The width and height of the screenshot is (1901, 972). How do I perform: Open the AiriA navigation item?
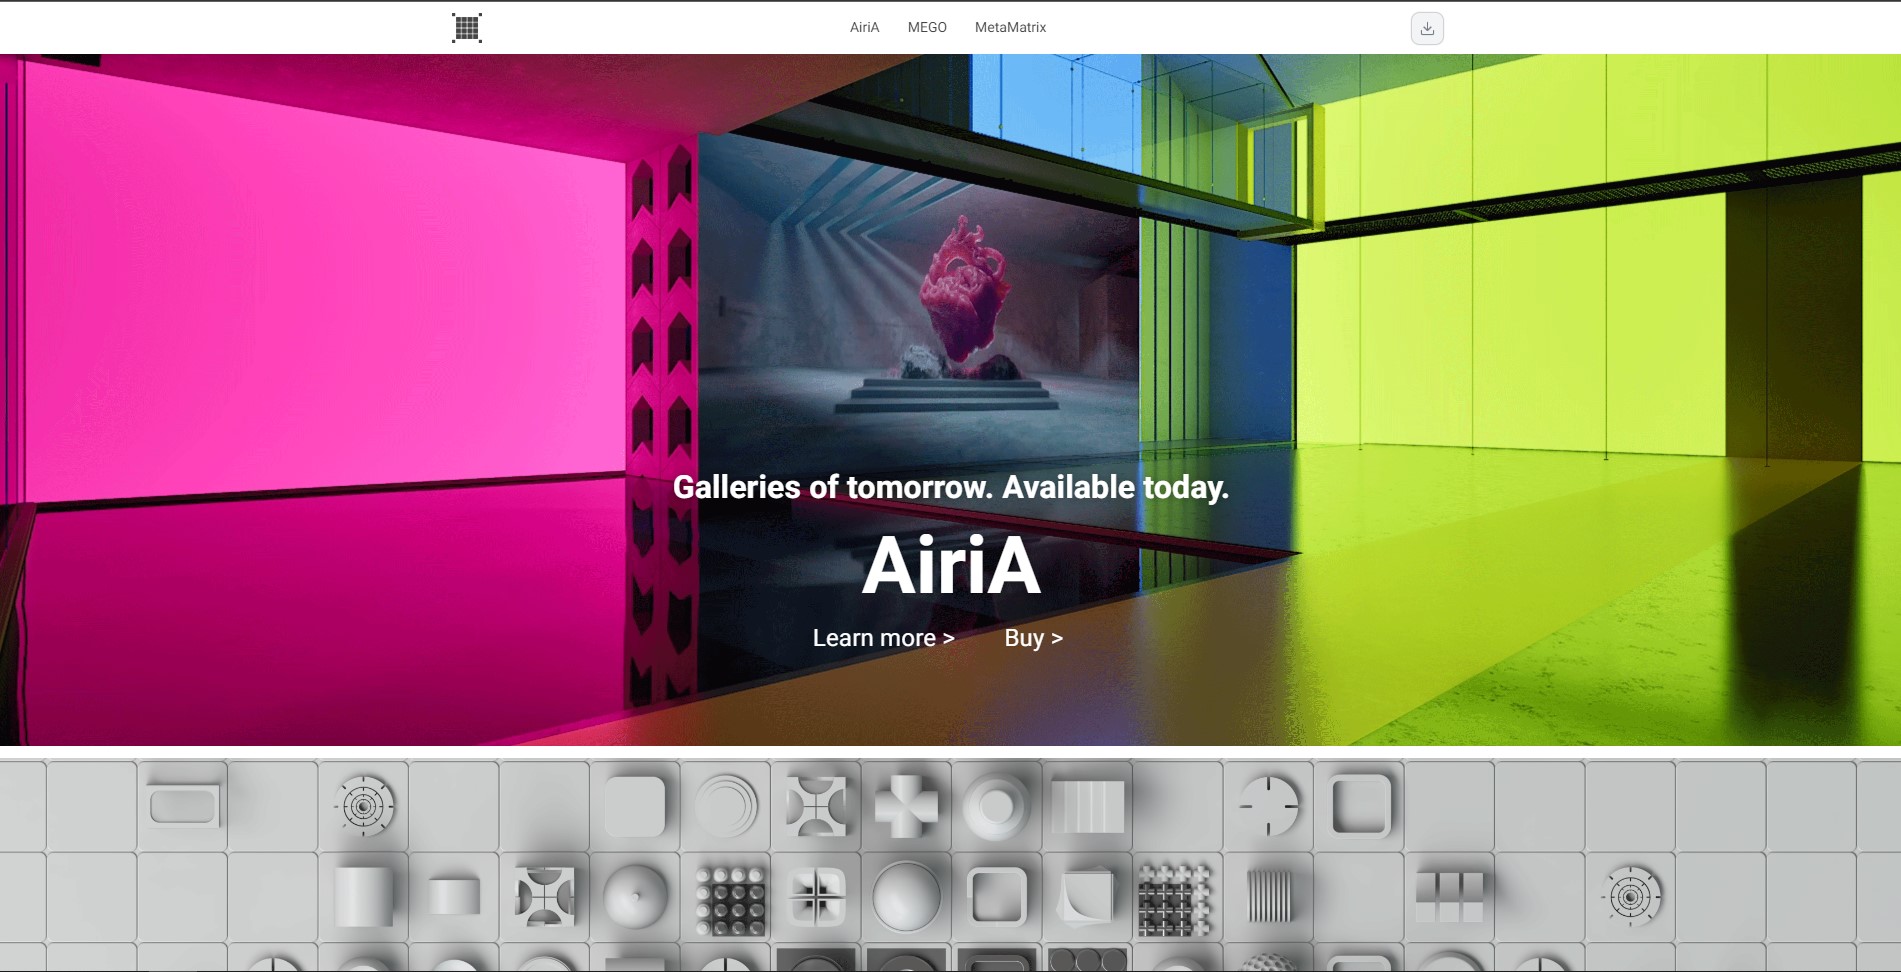point(864,27)
